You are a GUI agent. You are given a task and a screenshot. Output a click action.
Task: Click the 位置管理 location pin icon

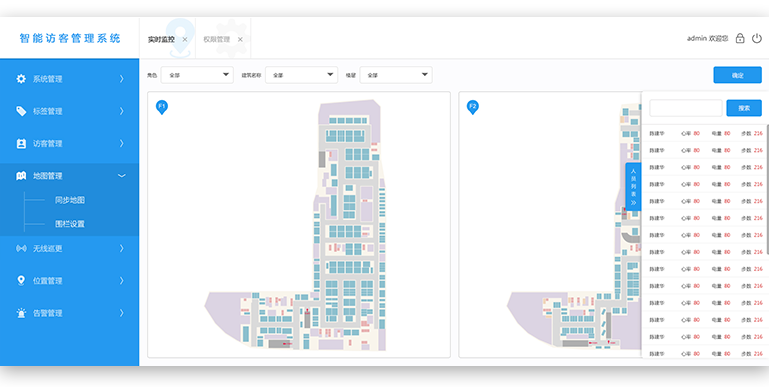click(21, 281)
